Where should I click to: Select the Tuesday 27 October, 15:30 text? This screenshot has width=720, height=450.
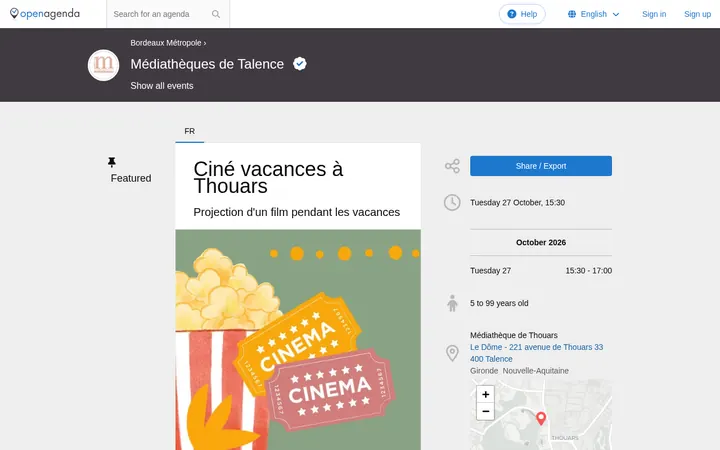[517, 202]
